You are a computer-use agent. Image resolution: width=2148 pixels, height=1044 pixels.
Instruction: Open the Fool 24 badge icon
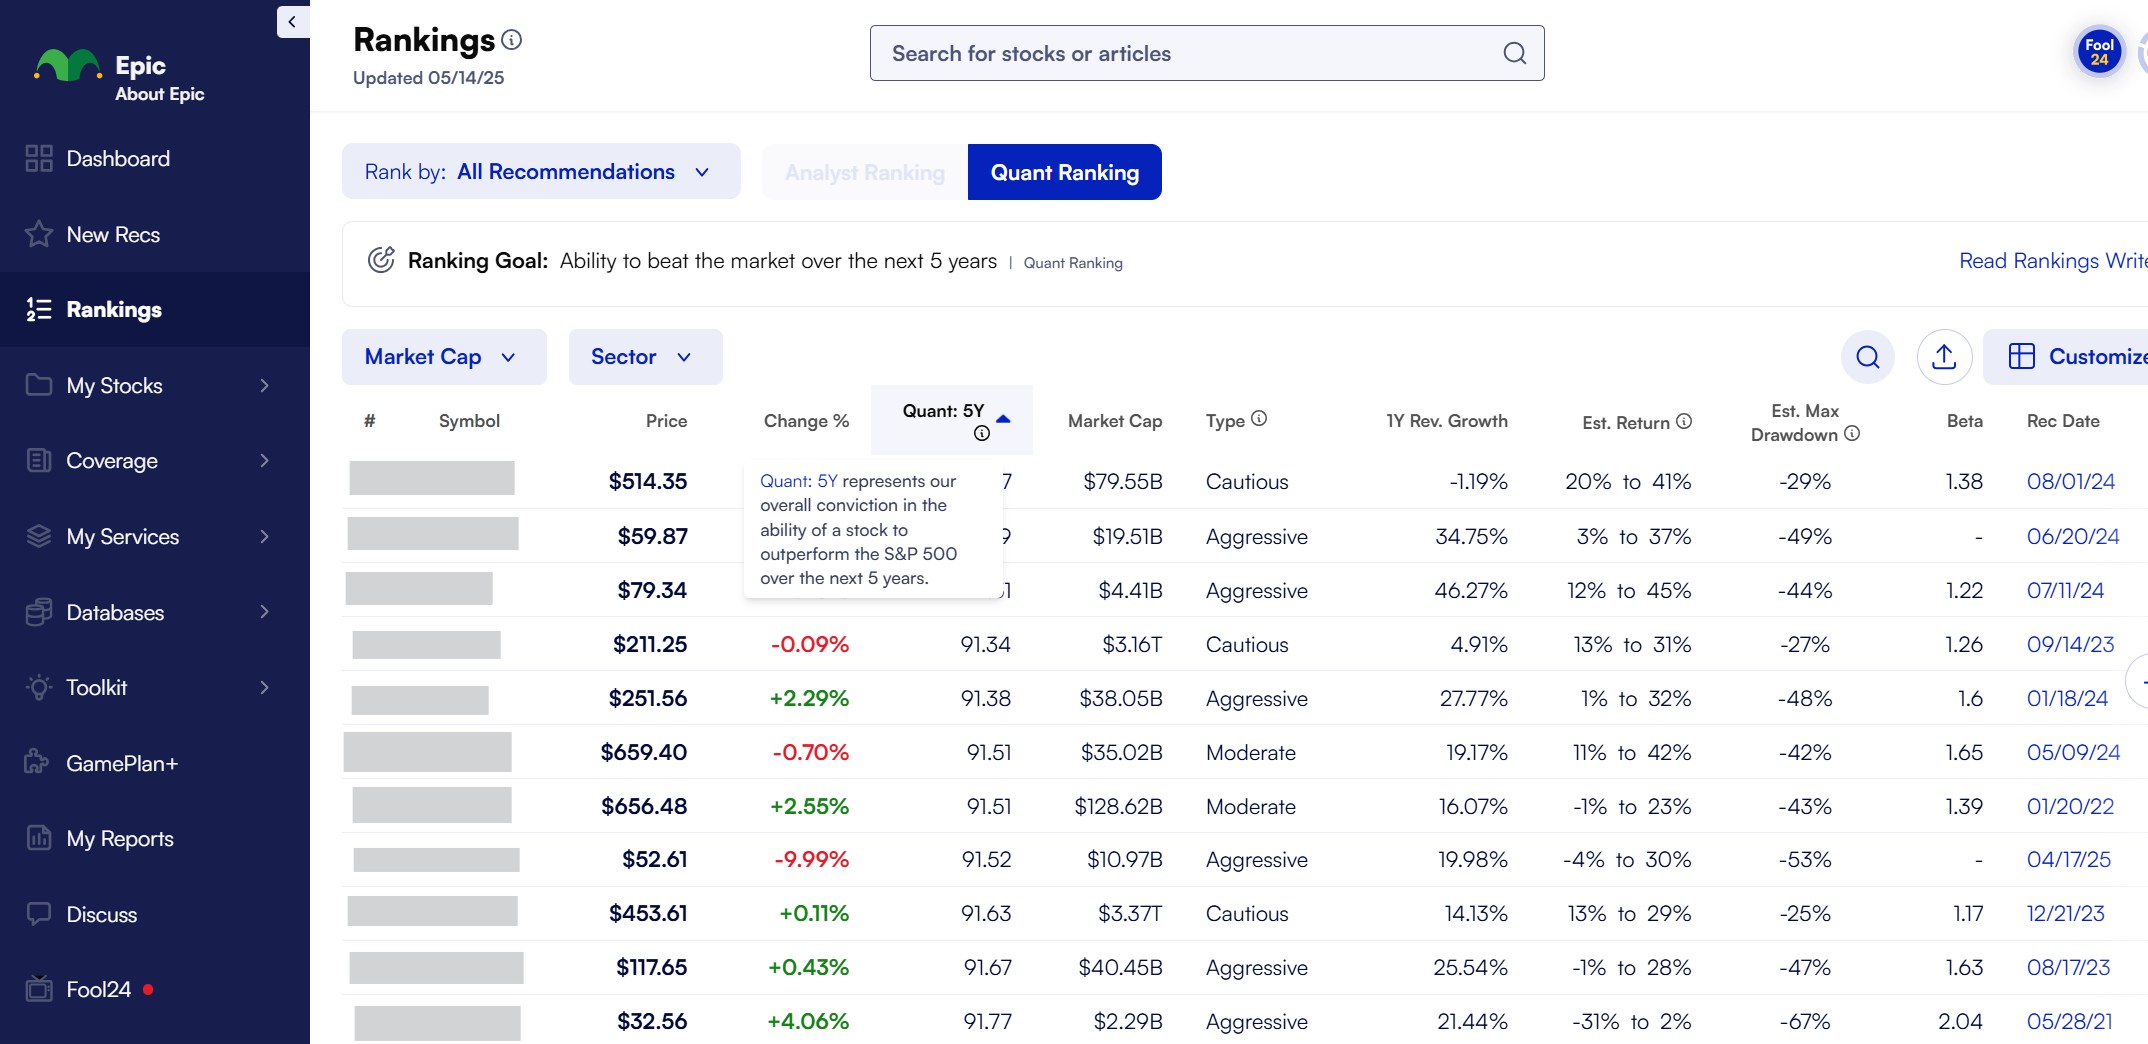[x=2098, y=52]
